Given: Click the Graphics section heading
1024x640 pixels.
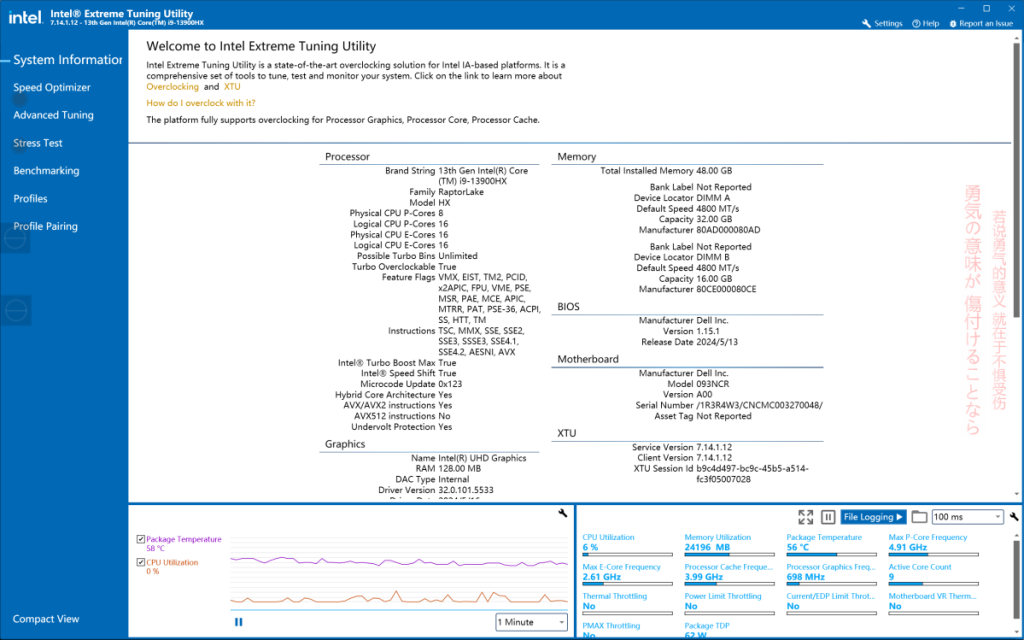Looking at the screenshot, I should click(x=345, y=444).
